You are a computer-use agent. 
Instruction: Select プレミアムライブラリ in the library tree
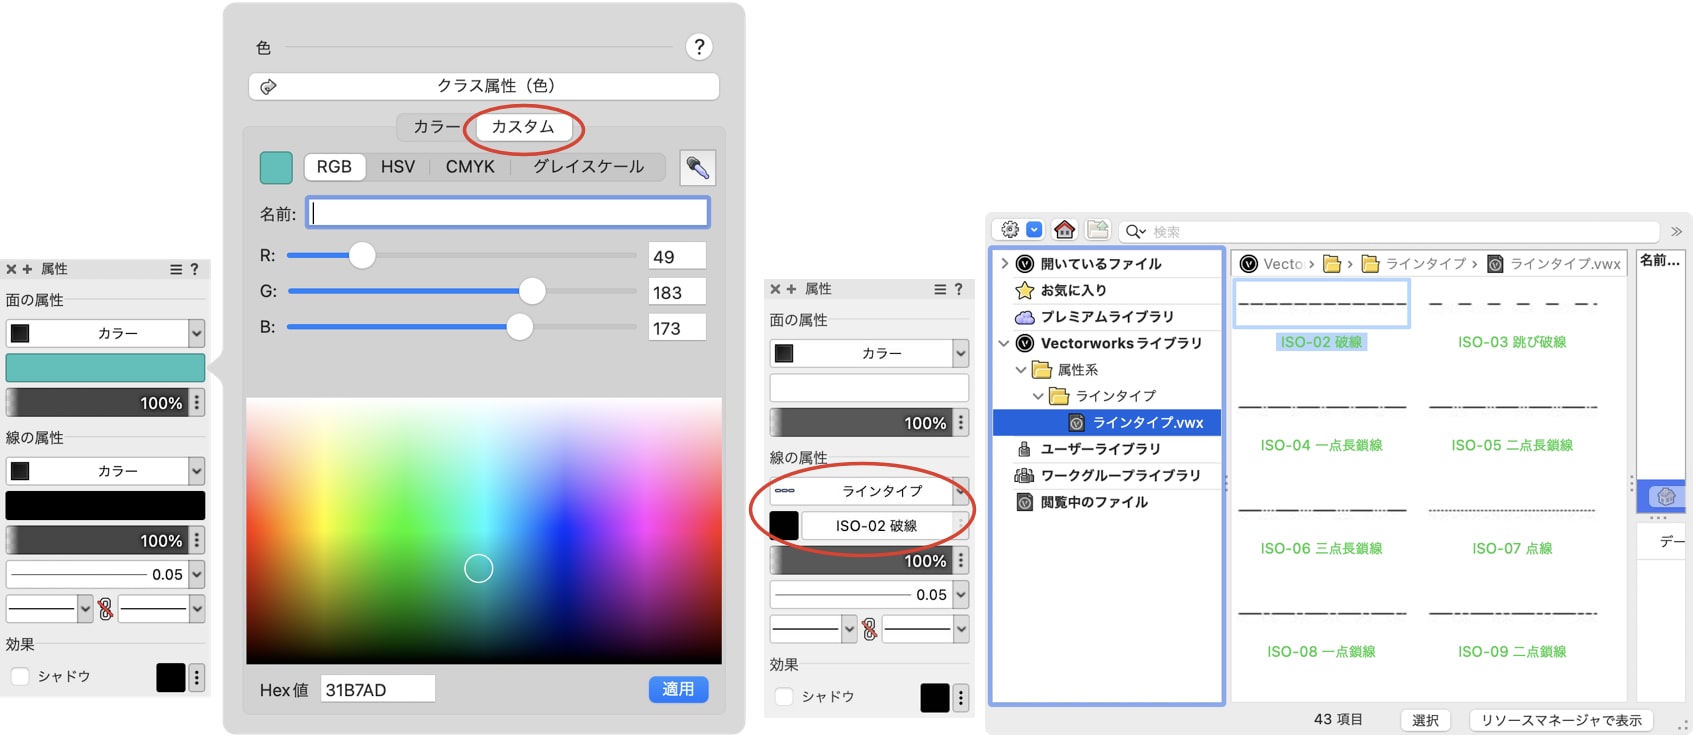point(1107,317)
